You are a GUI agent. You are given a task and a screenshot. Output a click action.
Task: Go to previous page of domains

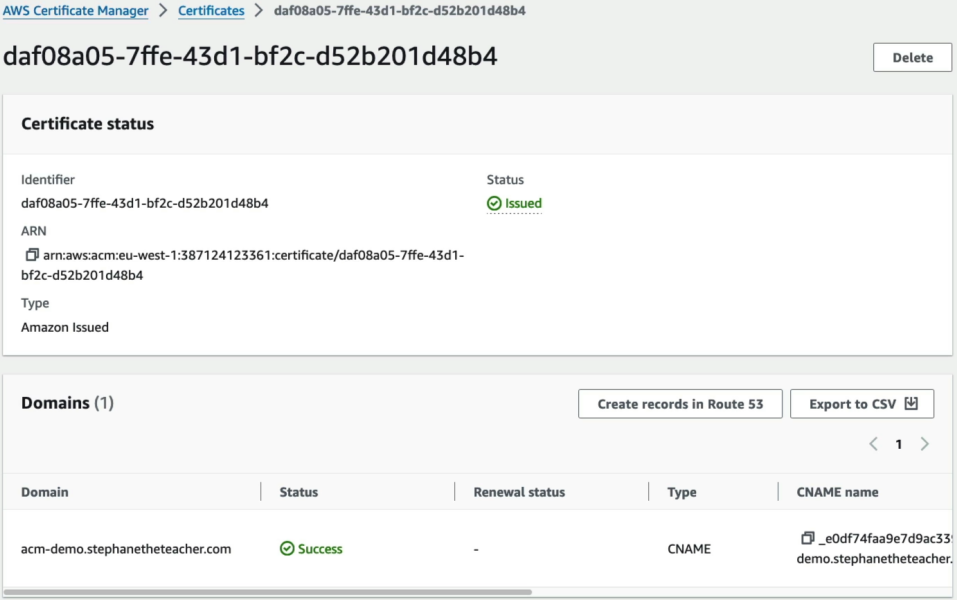point(873,444)
